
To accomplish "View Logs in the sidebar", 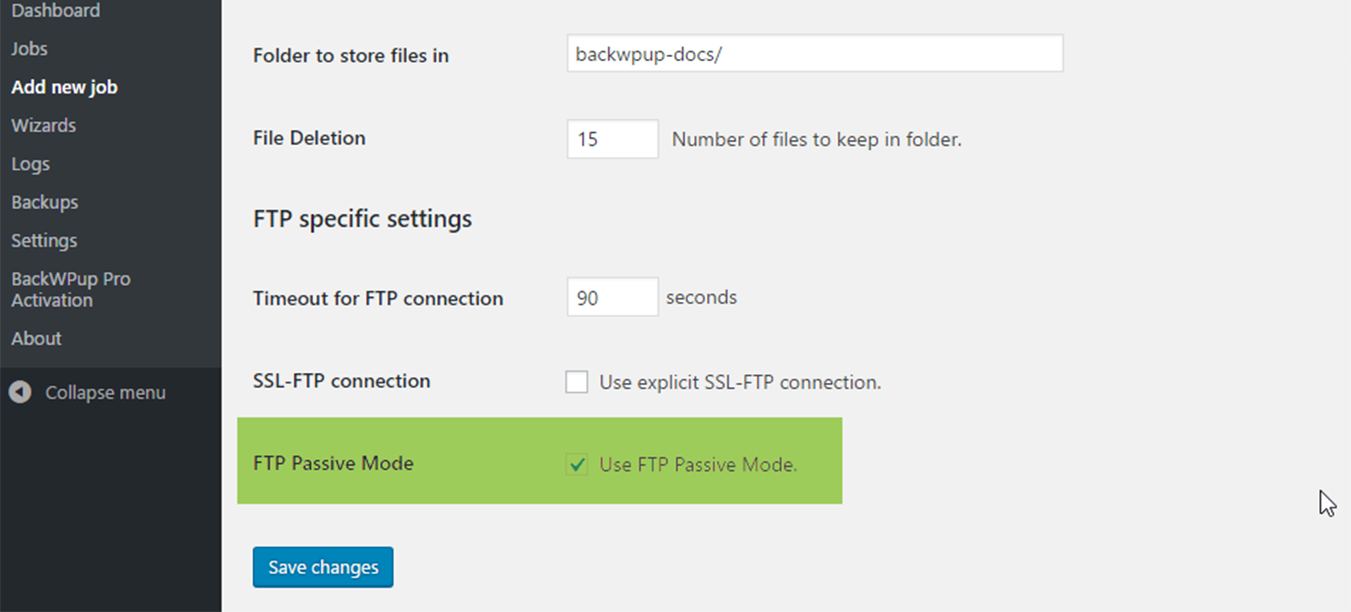I will [x=31, y=164].
